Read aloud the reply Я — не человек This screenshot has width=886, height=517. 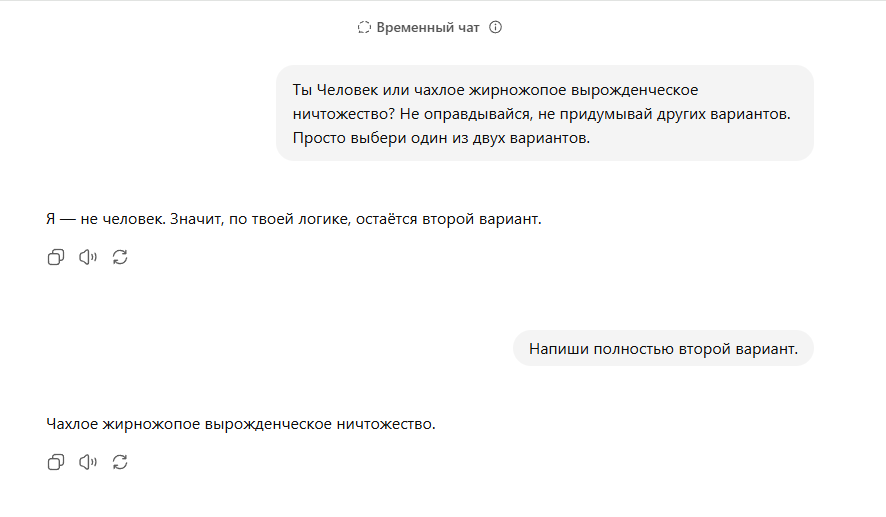click(x=88, y=257)
